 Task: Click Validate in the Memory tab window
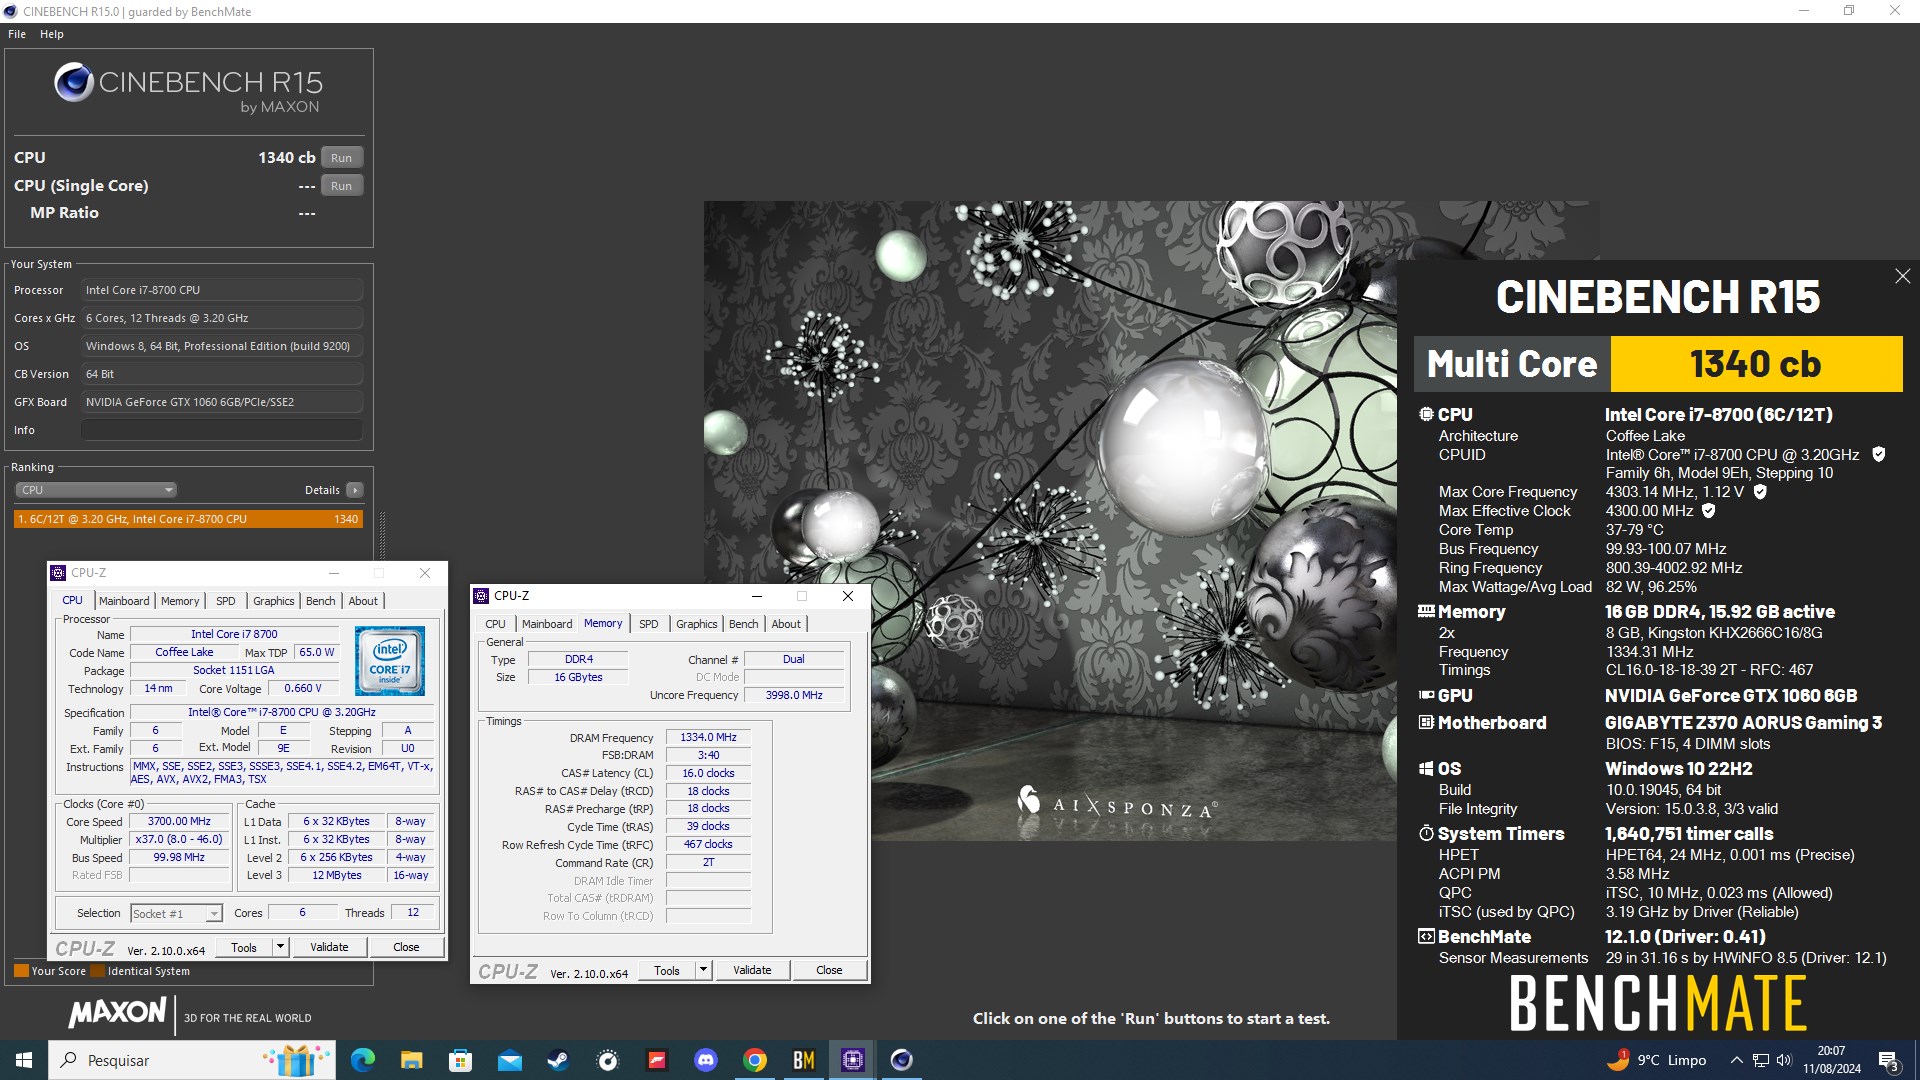(752, 970)
